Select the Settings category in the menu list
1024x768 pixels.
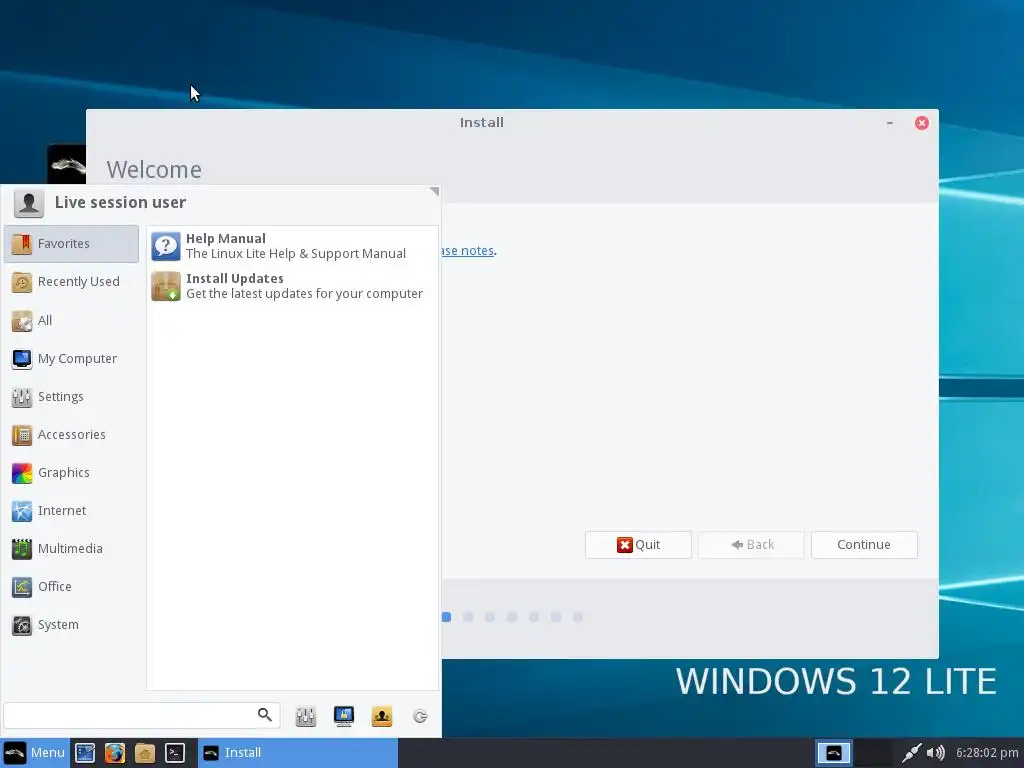[71, 396]
